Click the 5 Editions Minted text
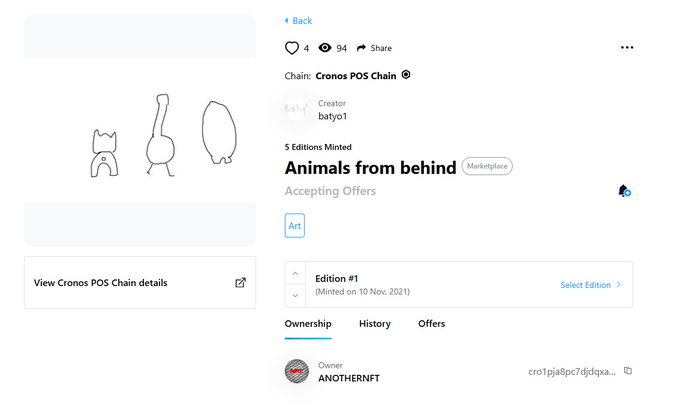Viewport: 680px width, 415px height. point(318,147)
